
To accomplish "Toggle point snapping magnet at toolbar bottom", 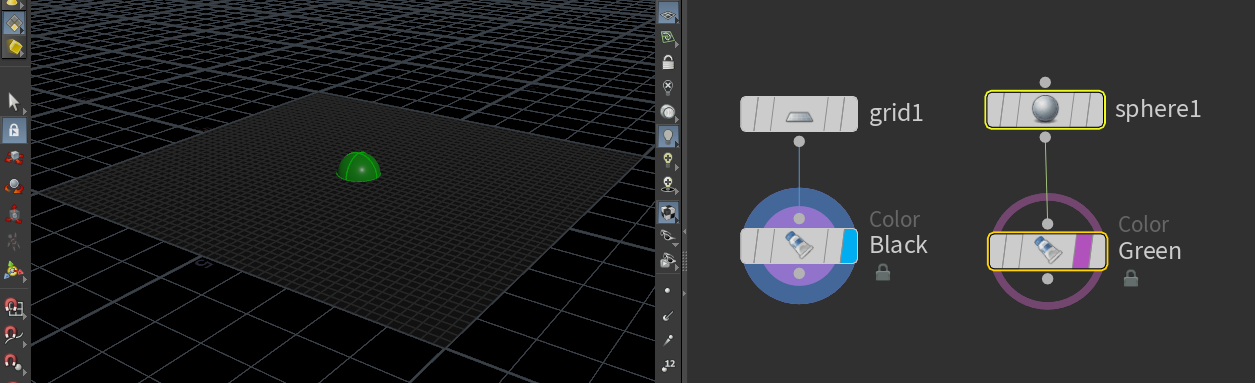I will [14, 363].
